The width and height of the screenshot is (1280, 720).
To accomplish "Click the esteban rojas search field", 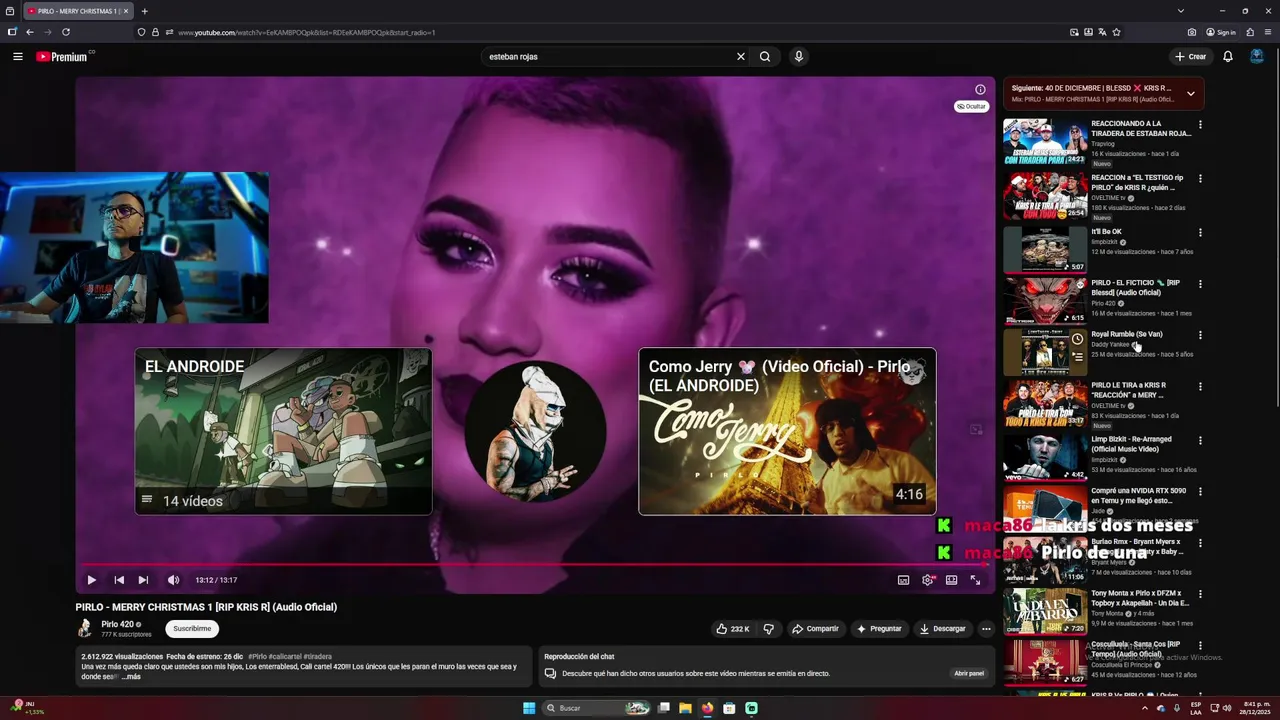I will point(610,57).
